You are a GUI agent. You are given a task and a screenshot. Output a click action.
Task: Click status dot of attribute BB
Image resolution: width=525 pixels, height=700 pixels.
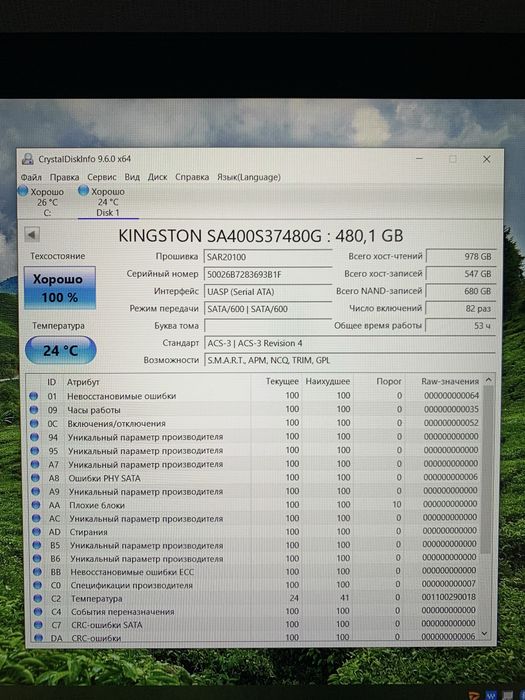click(38, 572)
